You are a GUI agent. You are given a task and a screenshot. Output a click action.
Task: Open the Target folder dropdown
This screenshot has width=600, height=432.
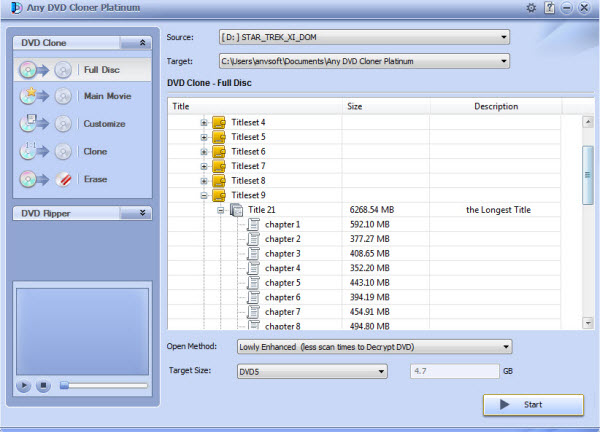(504, 61)
